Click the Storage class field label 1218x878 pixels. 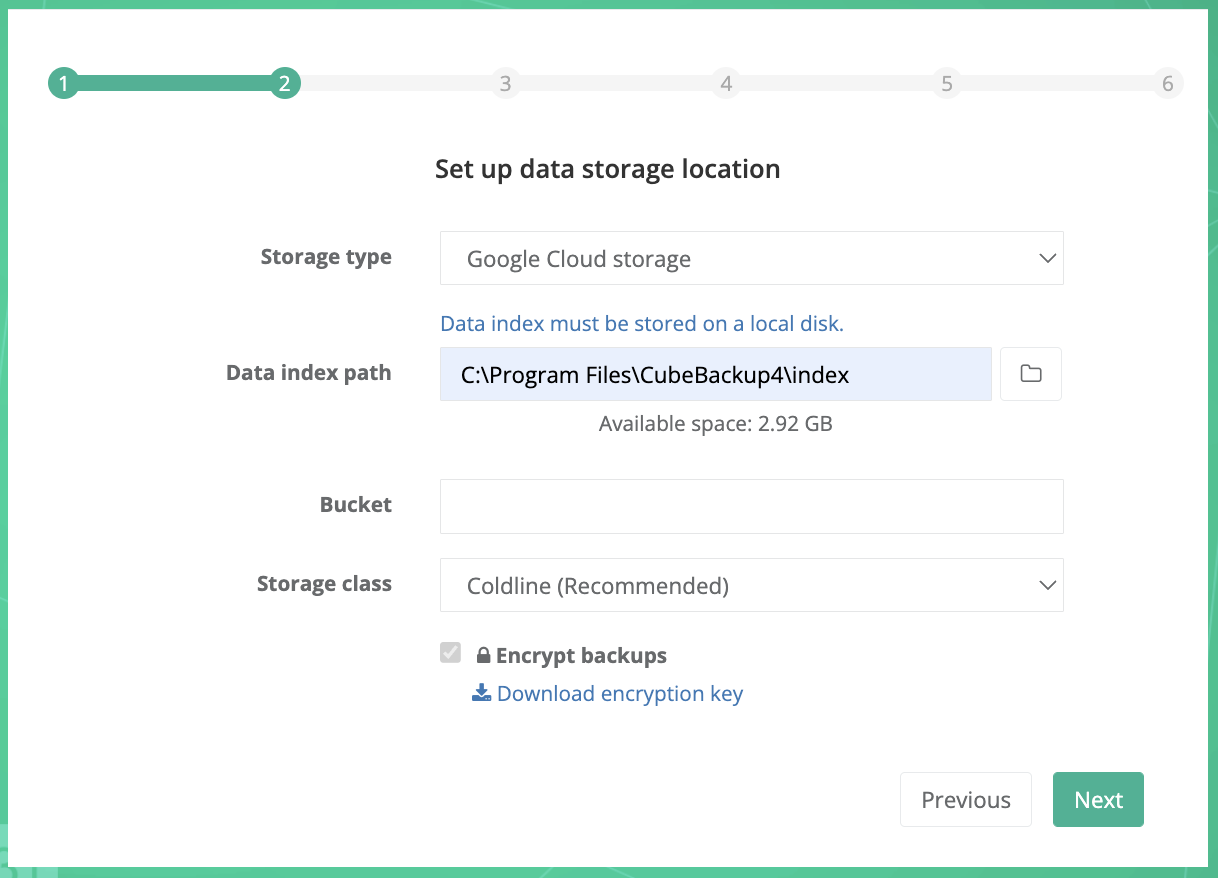click(324, 584)
